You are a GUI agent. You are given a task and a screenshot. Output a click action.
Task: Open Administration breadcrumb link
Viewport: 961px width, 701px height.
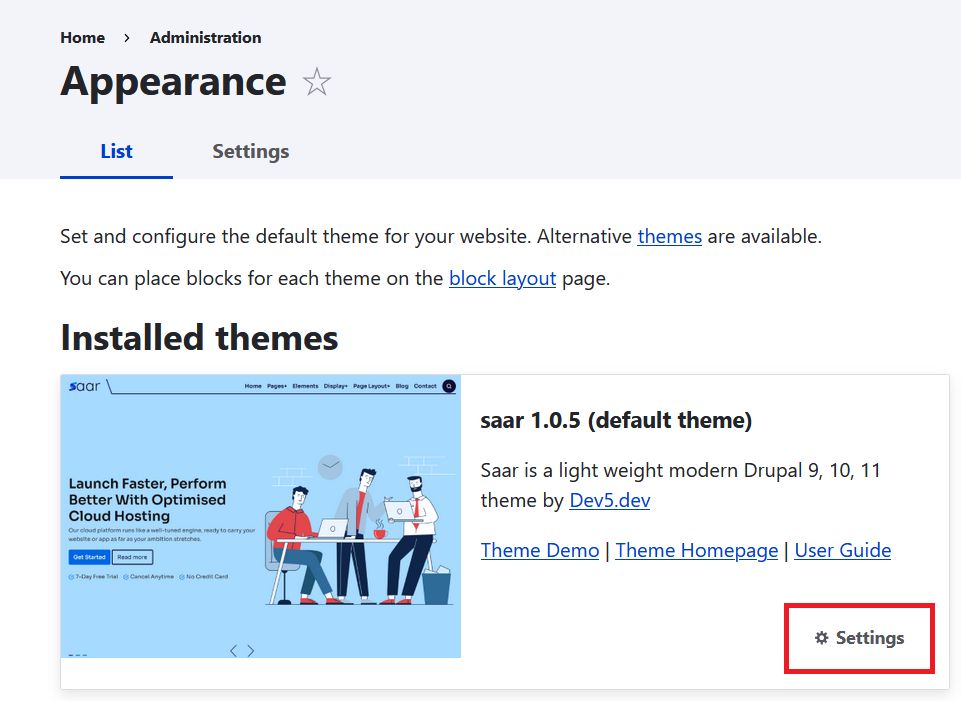(x=205, y=38)
